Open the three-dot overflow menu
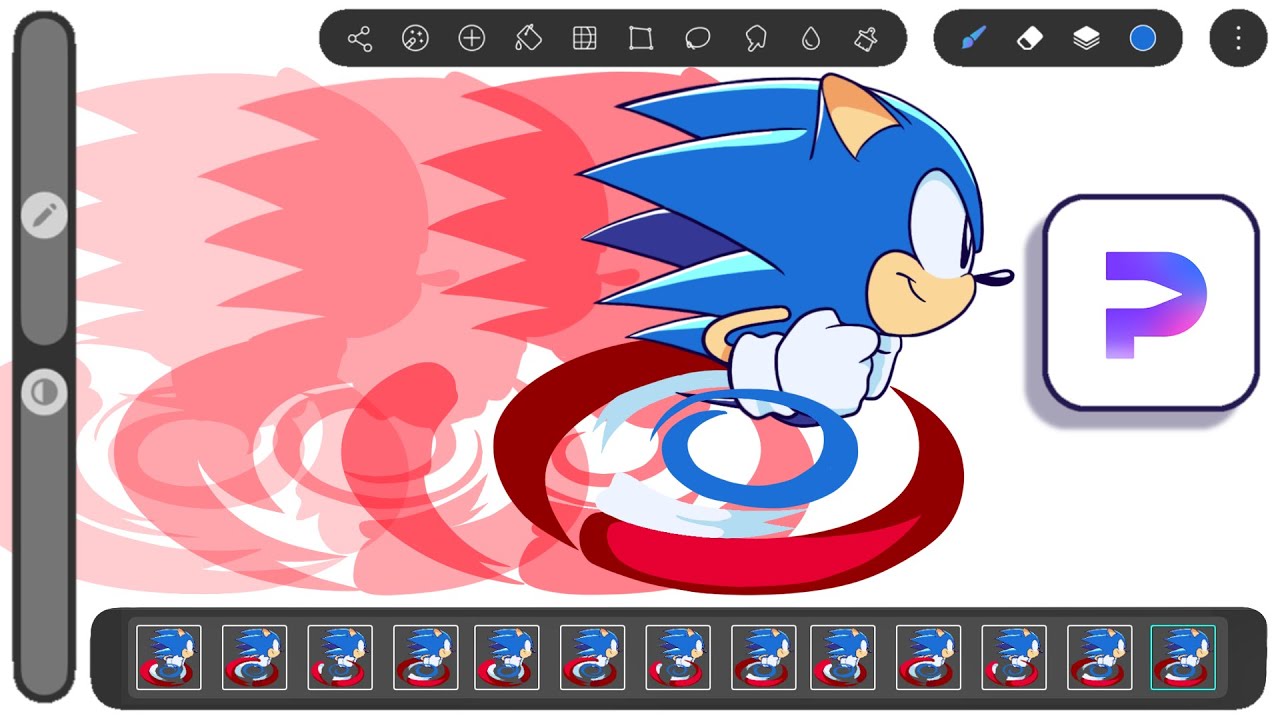This screenshot has width=1280, height=720. [1238, 38]
